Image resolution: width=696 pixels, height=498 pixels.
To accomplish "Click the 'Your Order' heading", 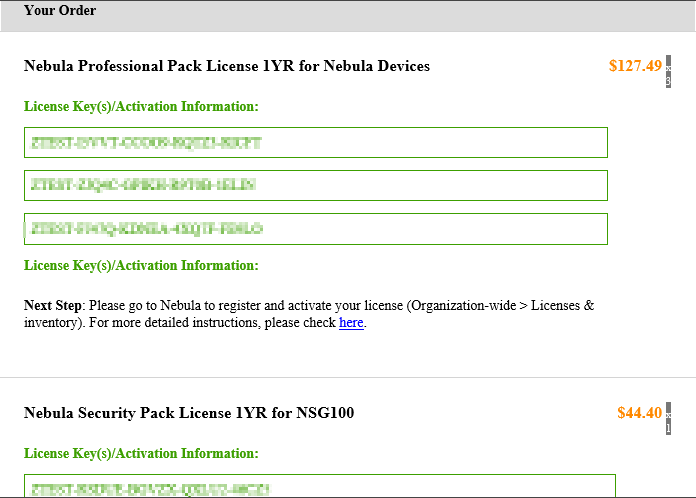I will pyautogui.click(x=60, y=10).
